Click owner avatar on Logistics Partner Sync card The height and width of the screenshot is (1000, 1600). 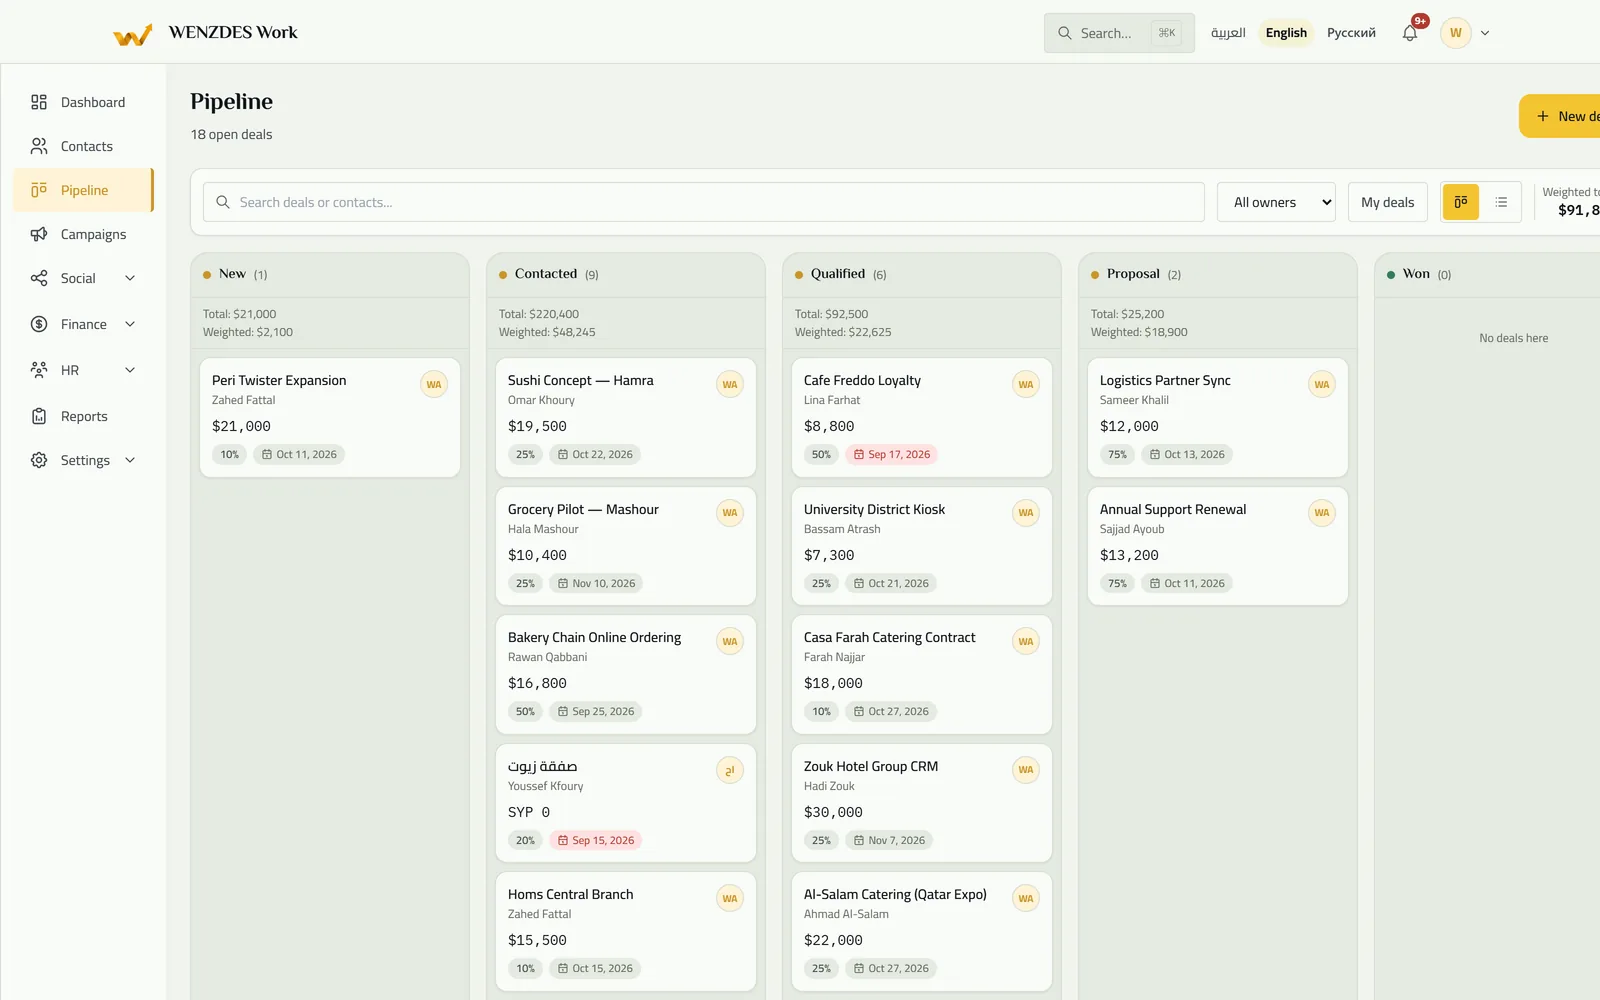[1322, 384]
